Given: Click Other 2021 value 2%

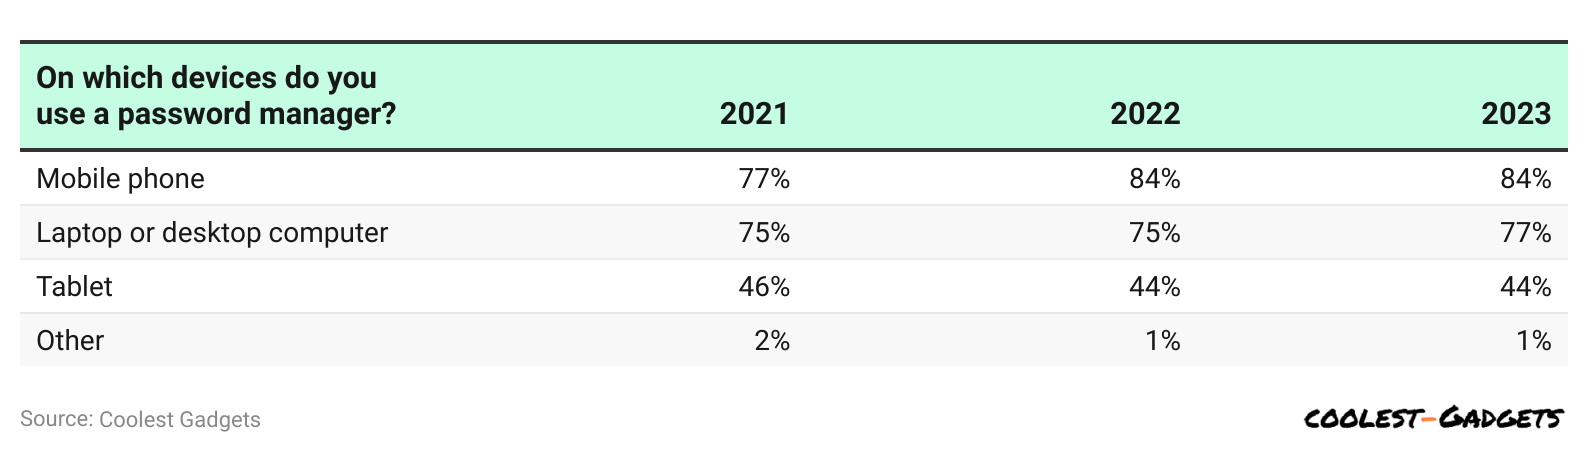Looking at the screenshot, I should click(x=772, y=341).
